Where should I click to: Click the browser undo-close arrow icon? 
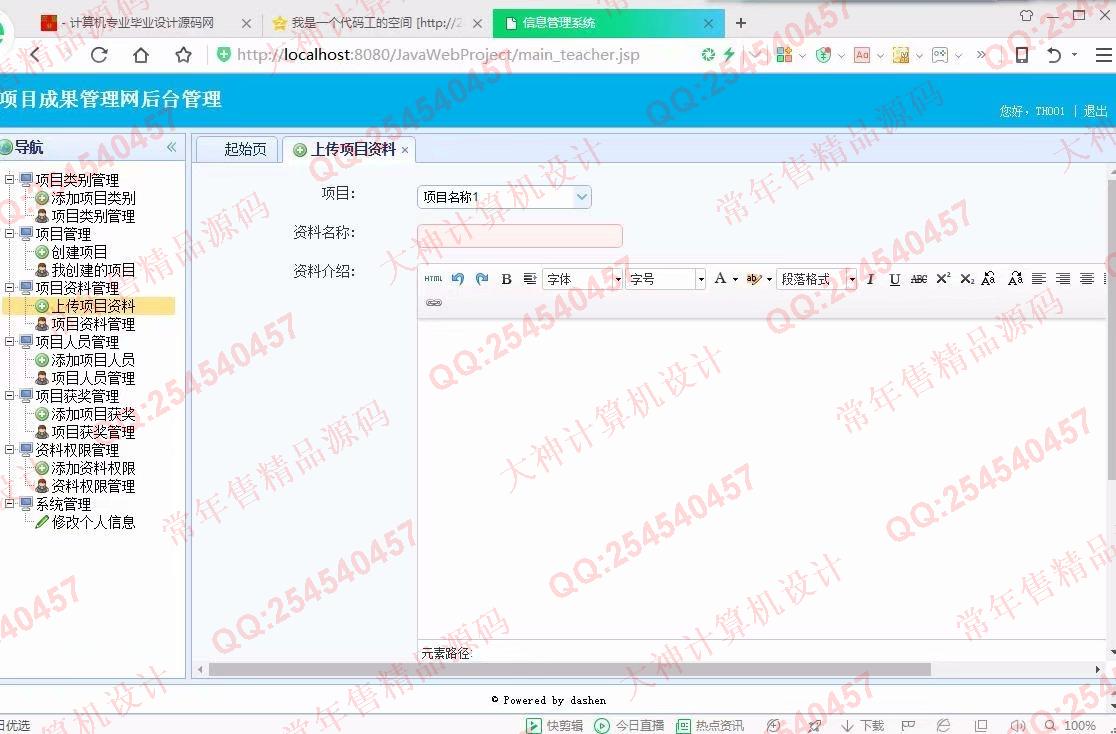(x=1054, y=55)
